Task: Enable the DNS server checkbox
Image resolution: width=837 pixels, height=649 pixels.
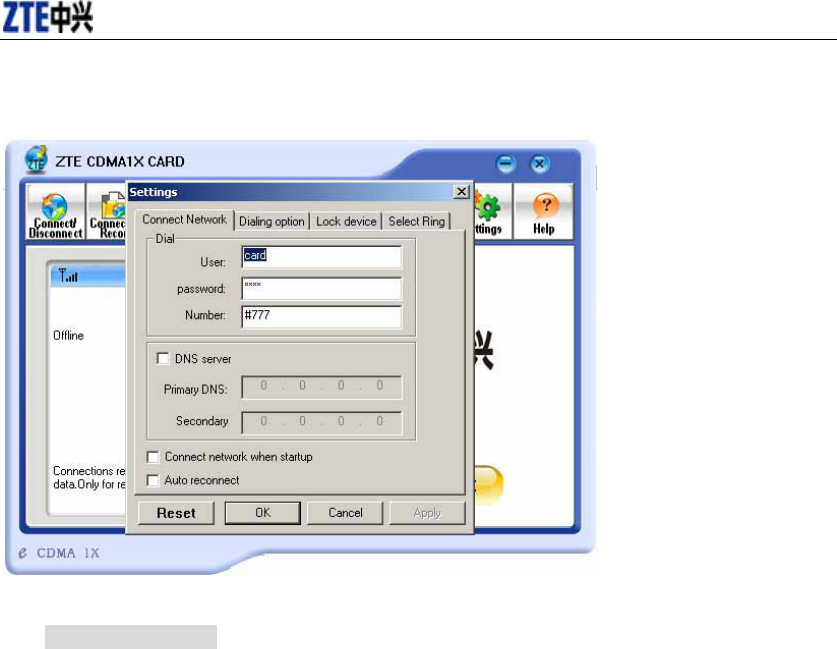Action: pyautogui.click(x=163, y=358)
